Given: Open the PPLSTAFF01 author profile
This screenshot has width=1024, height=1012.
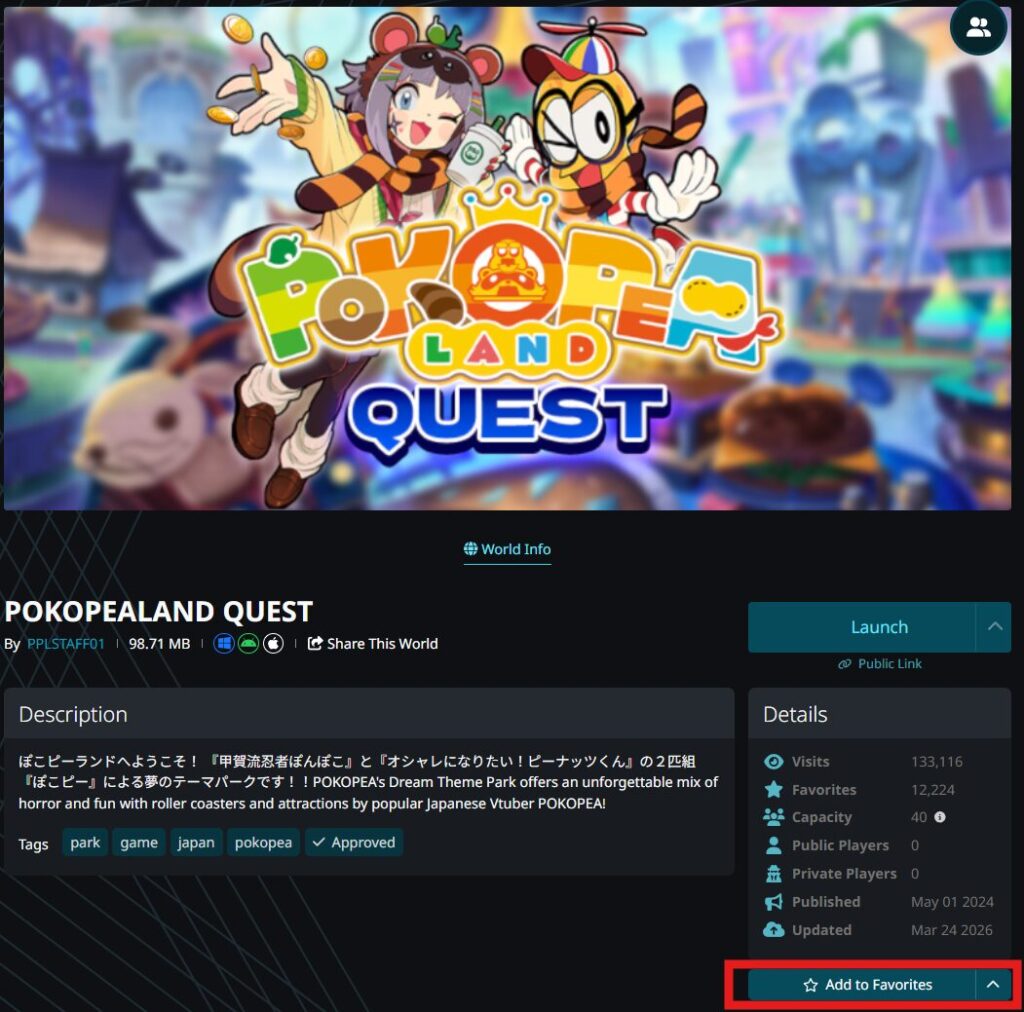Looking at the screenshot, I should coord(66,644).
